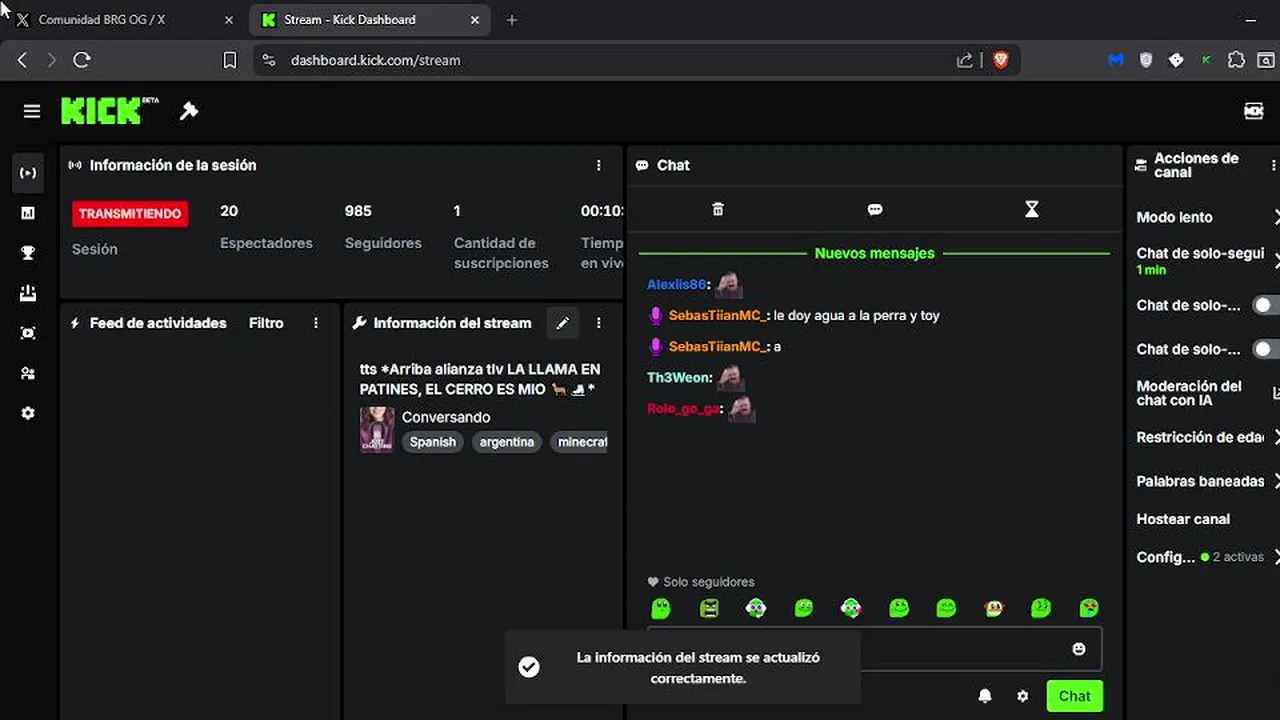Open the trophy achievements sidebar icon
The height and width of the screenshot is (720, 1280).
[28, 253]
